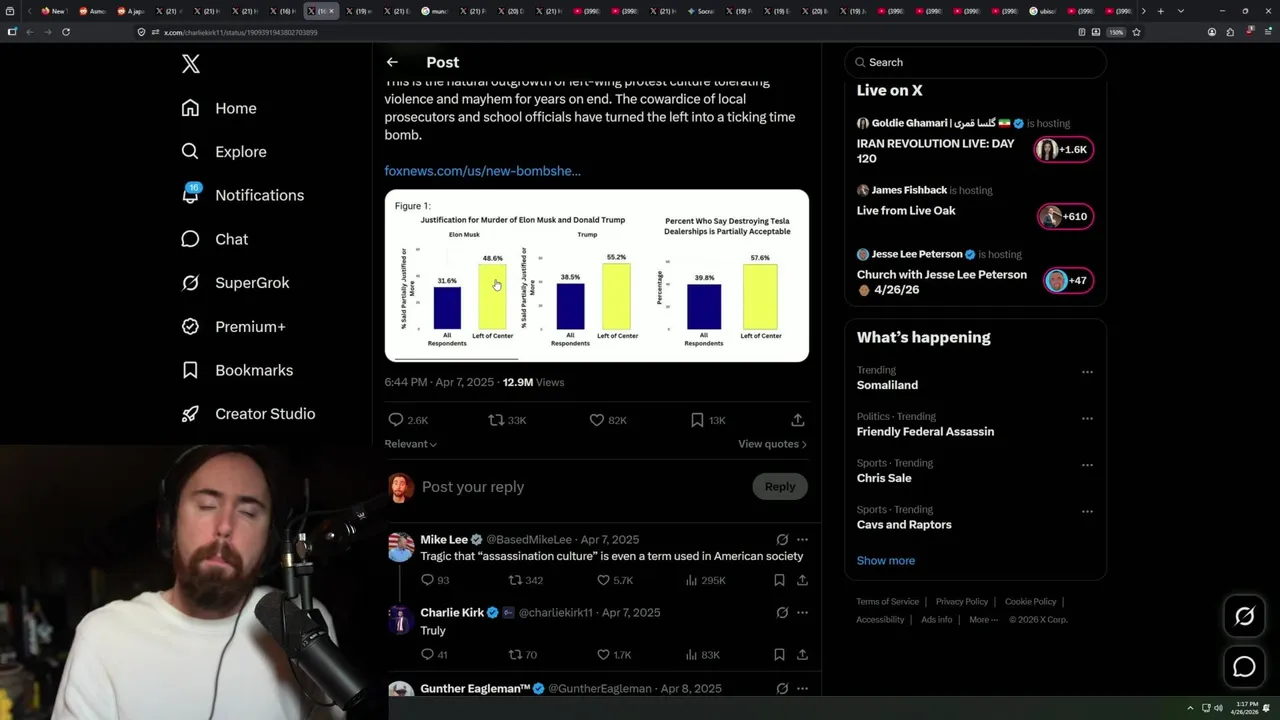Open more options on Mike Lee's reply
Screen dimensions: 1280x720
click(x=802, y=540)
